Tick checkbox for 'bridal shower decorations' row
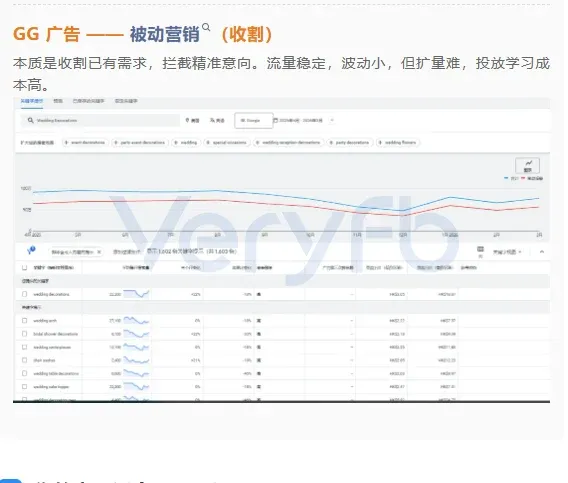 click(25, 334)
